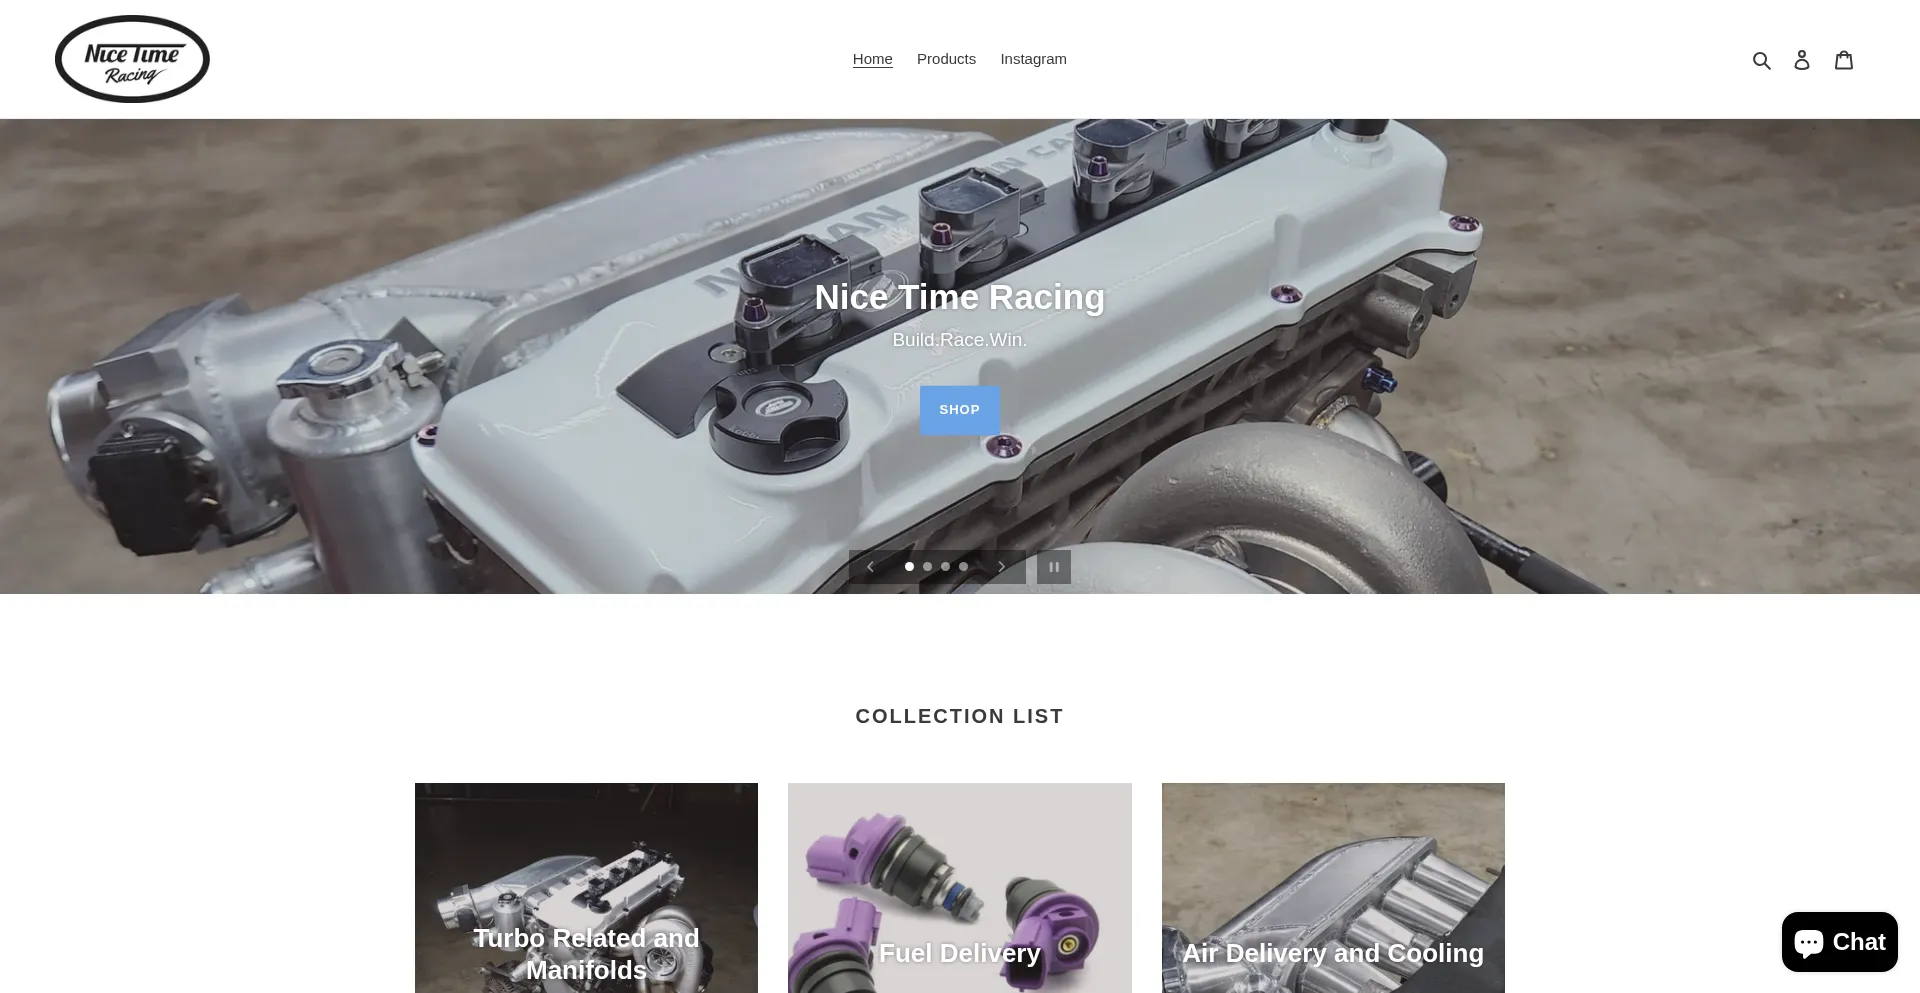This screenshot has width=1920, height=993.
Task: Open the search magnifier icon
Action: [x=1762, y=60]
